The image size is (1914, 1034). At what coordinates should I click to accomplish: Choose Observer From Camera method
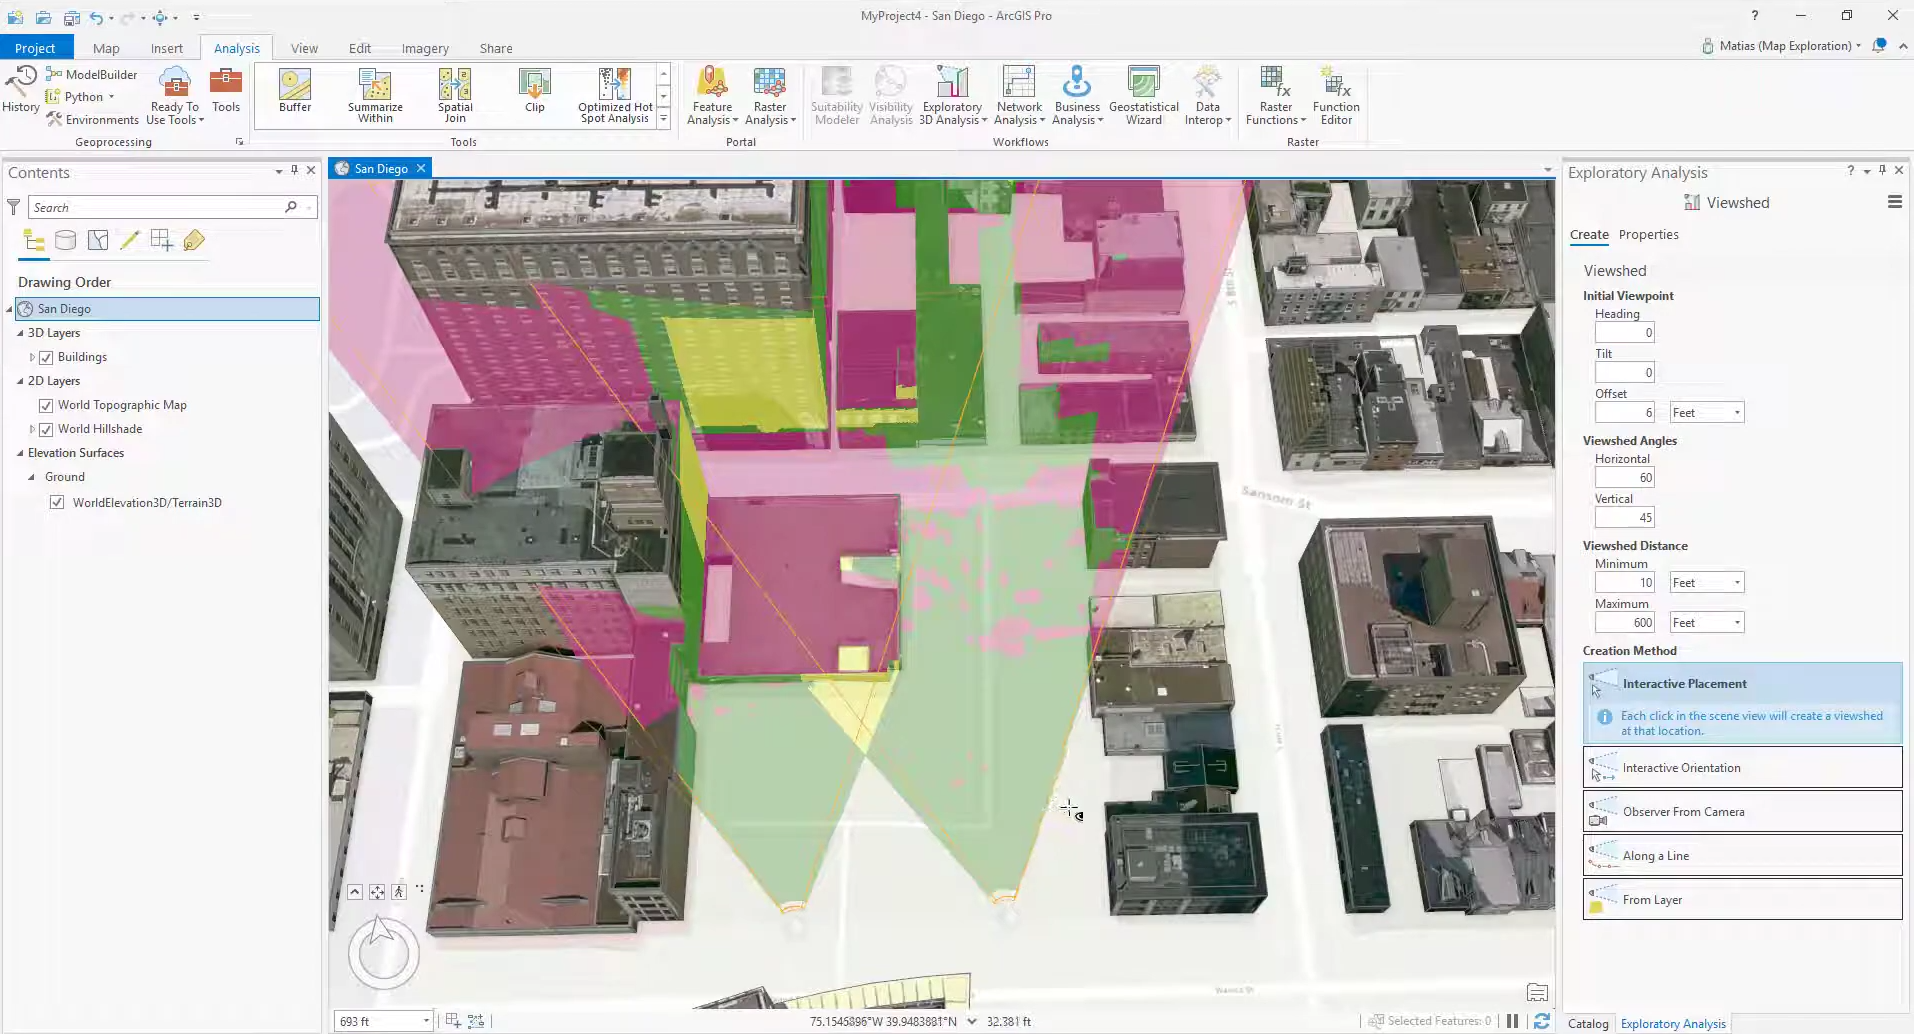[x=1742, y=812]
